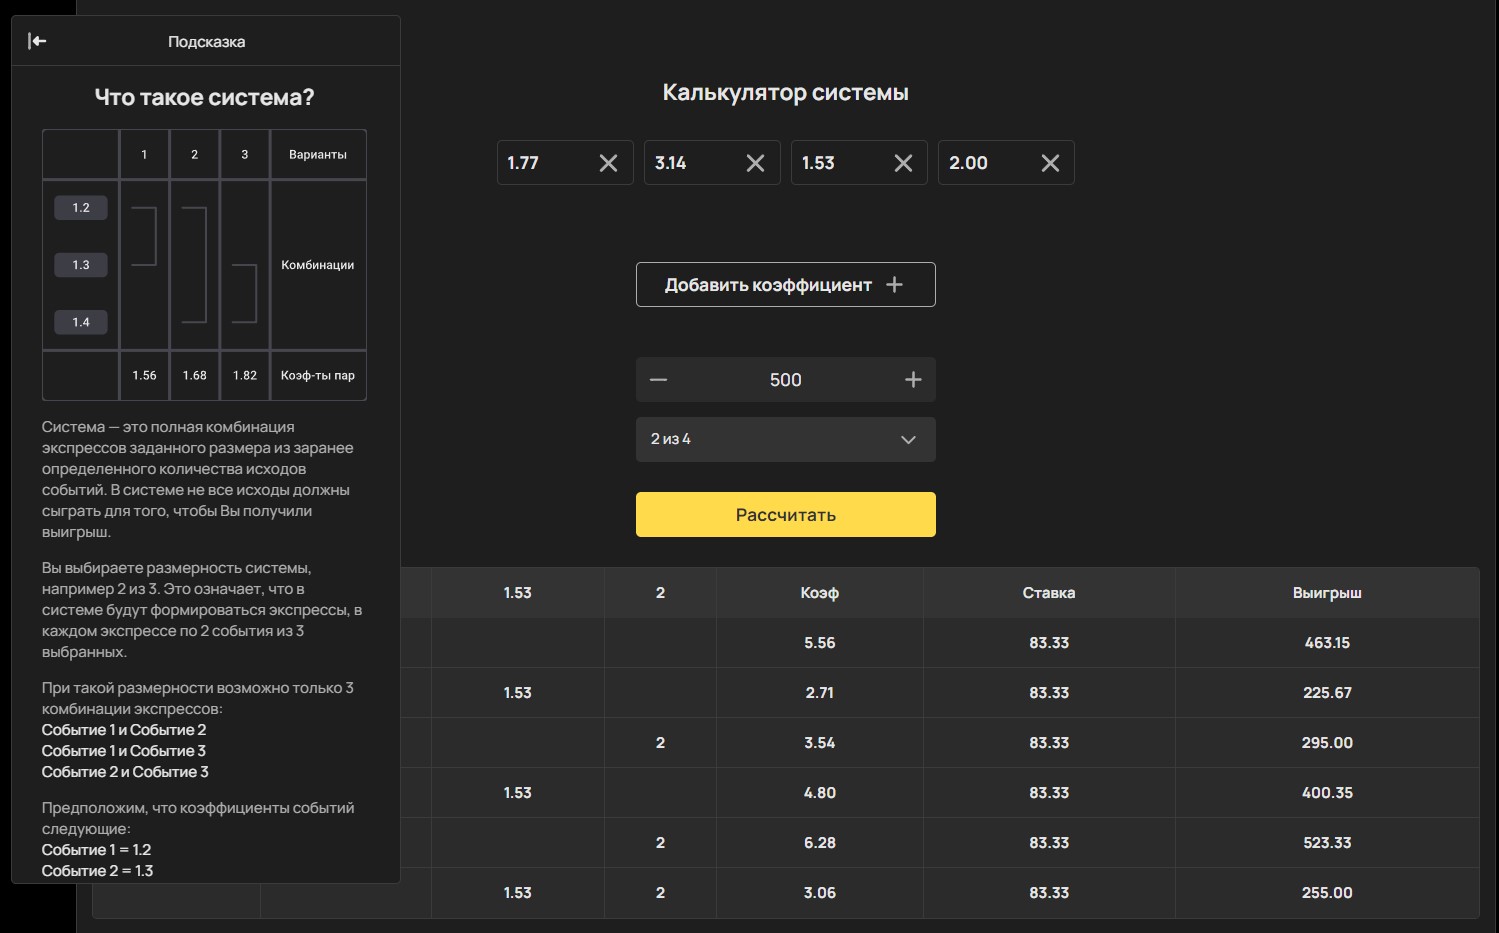Image resolution: width=1499 pixels, height=933 pixels.
Task: Increase bet amount with plus icon
Action: pos(913,380)
